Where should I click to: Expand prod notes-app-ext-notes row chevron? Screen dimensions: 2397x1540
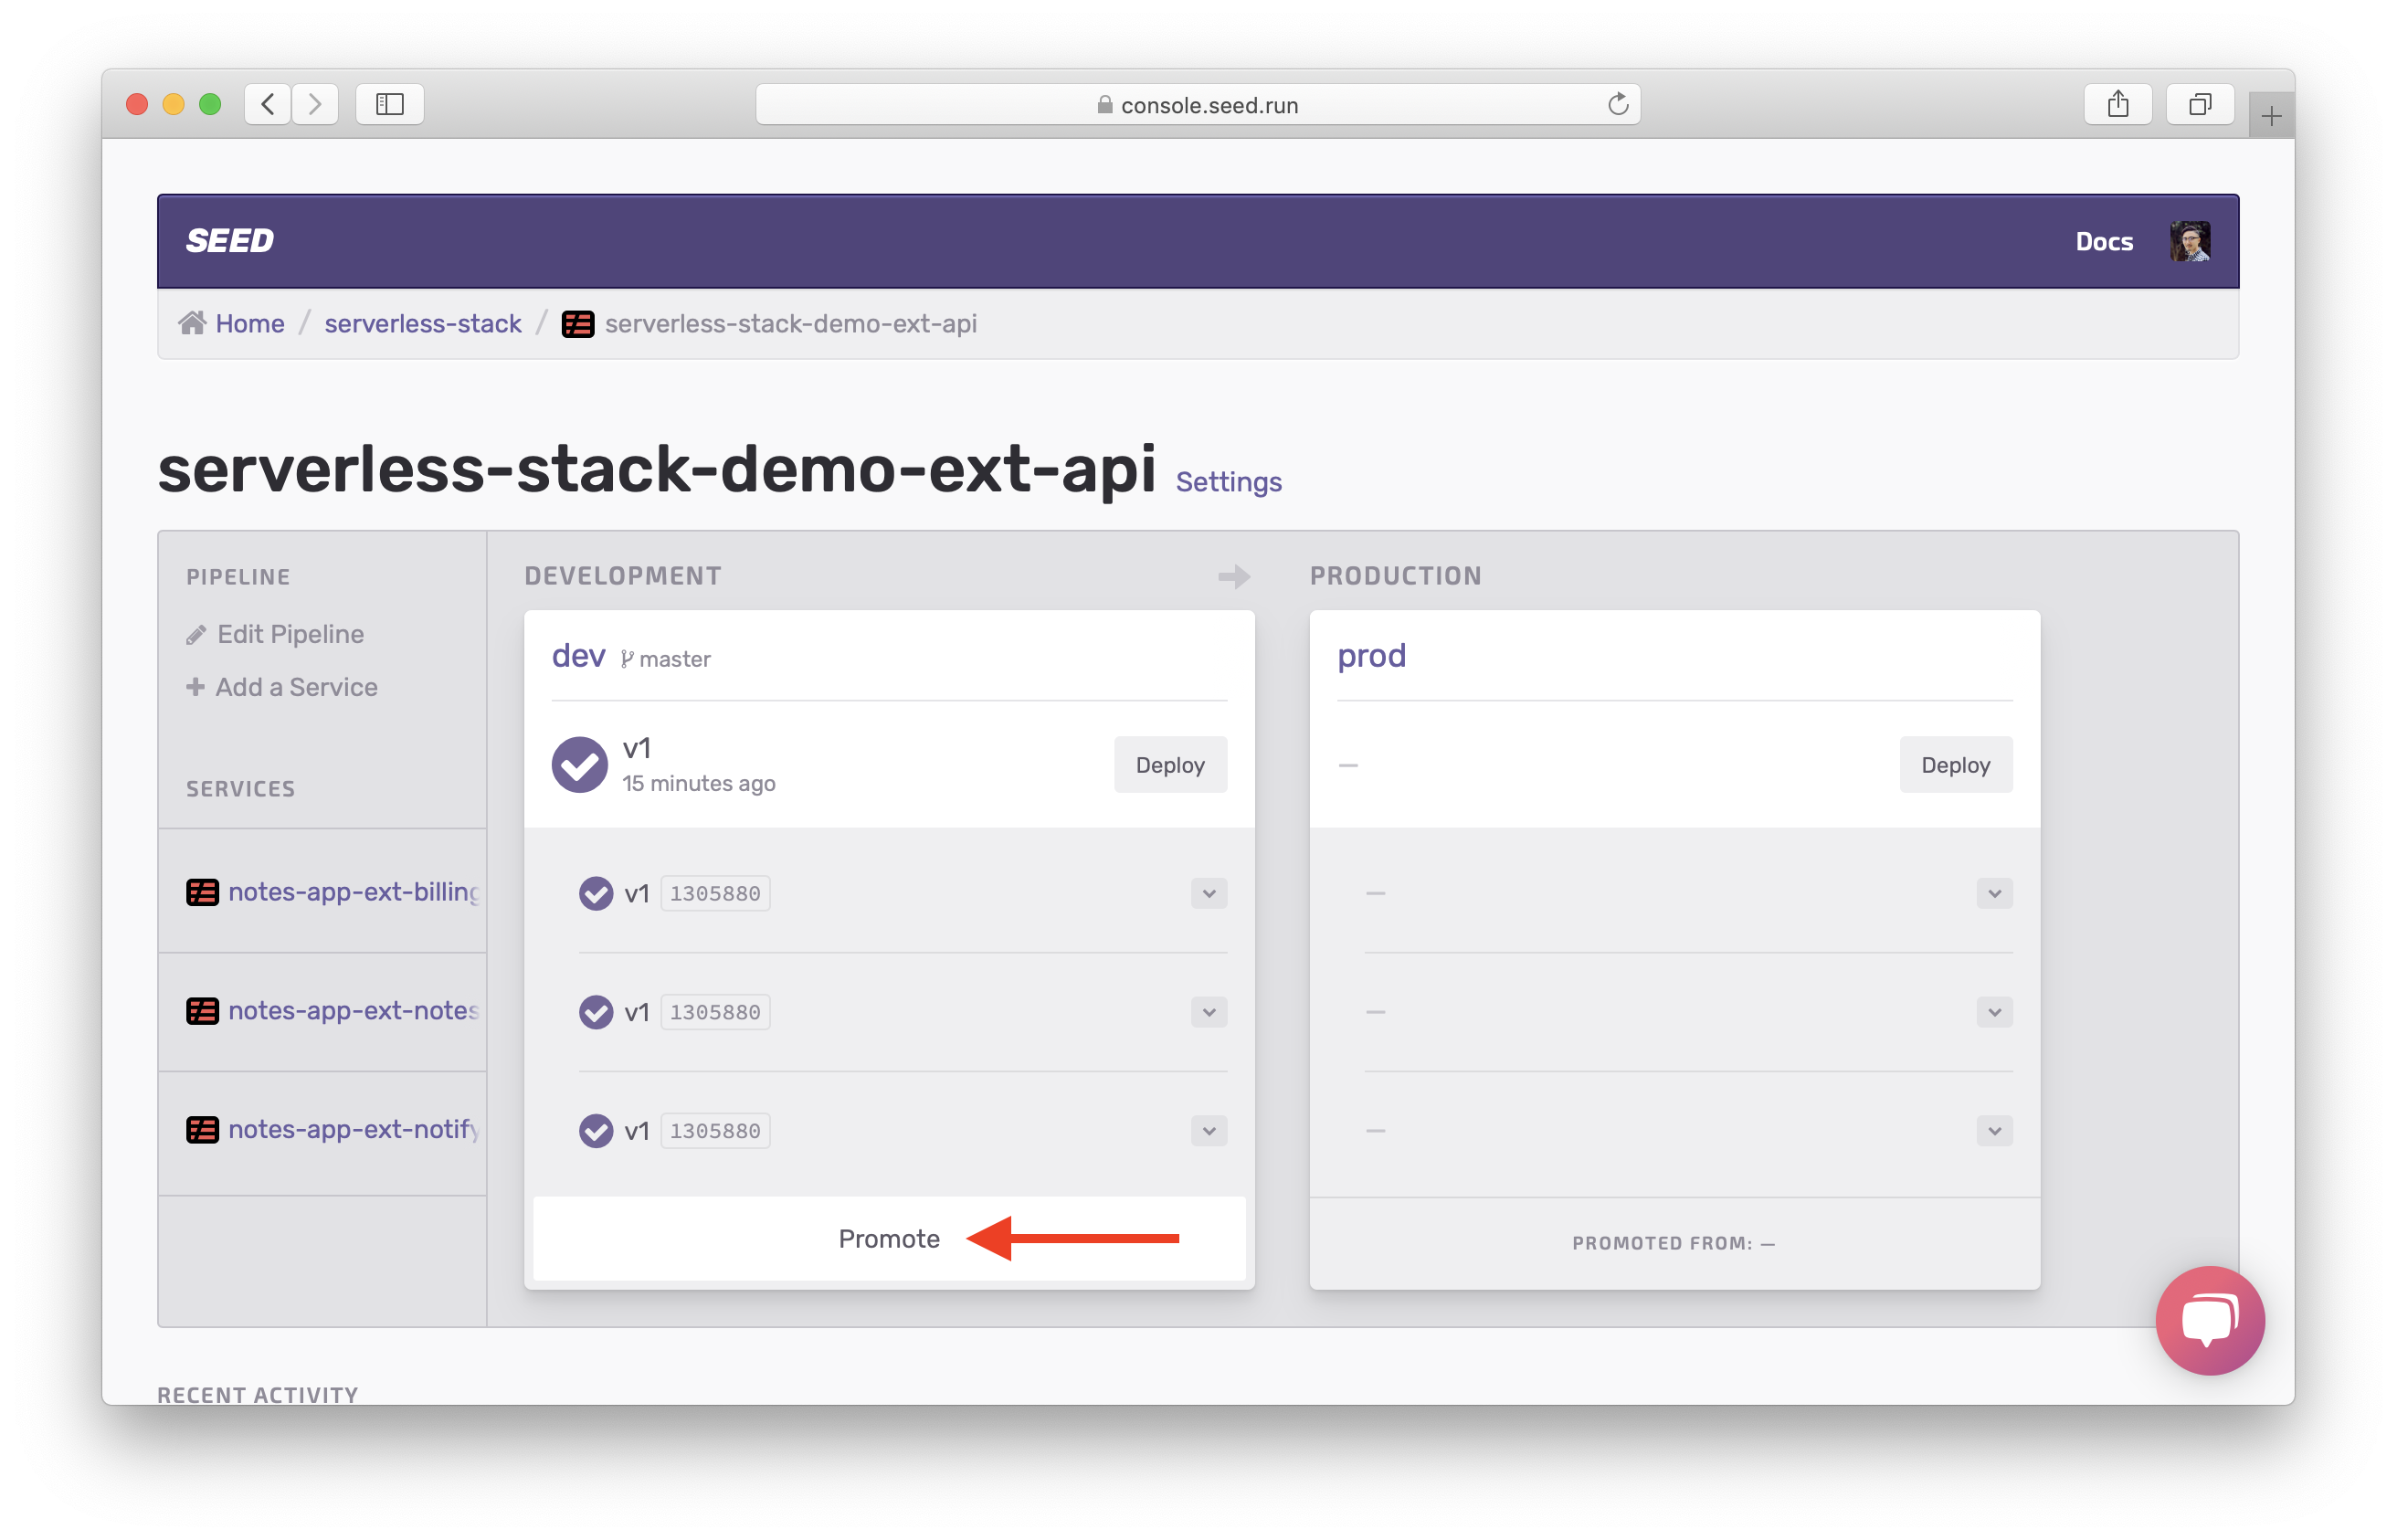point(1994,1012)
